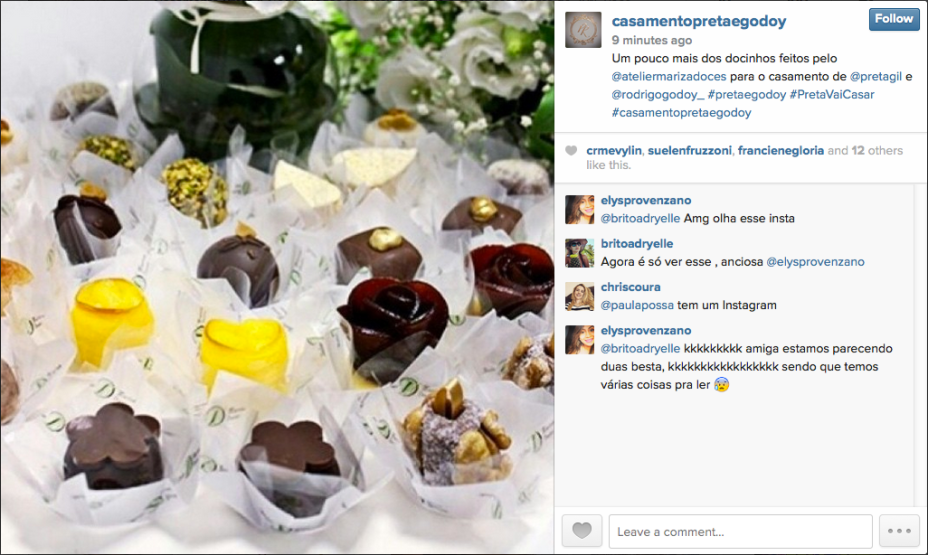This screenshot has width=928, height=555.
Task: Click elysprovenzano's avatar on last comment
Action: tap(579, 340)
